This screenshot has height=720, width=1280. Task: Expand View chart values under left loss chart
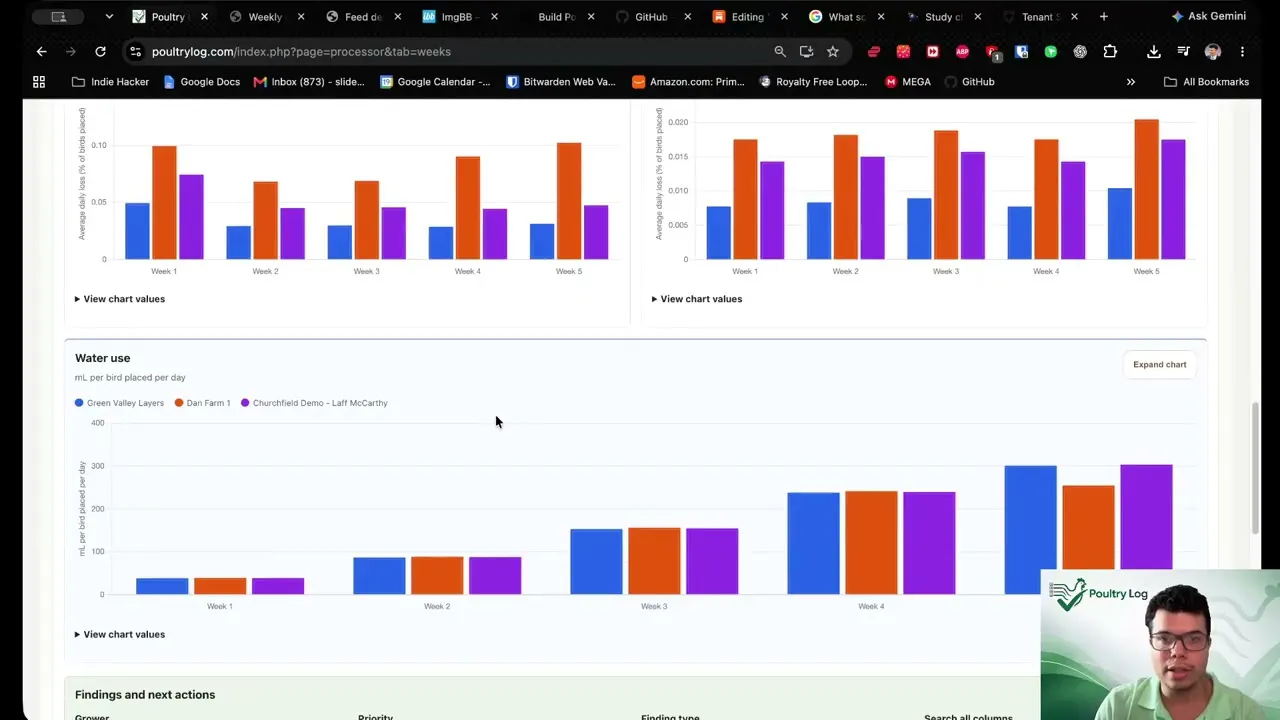point(119,299)
